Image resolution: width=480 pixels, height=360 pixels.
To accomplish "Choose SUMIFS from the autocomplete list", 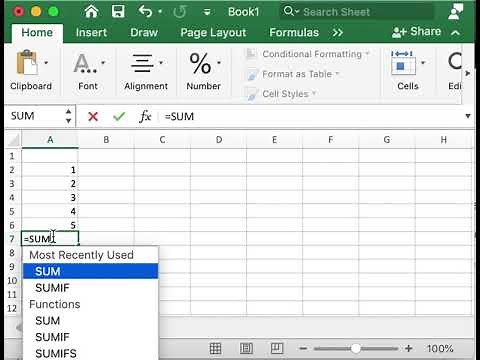I will [x=90, y=353].
